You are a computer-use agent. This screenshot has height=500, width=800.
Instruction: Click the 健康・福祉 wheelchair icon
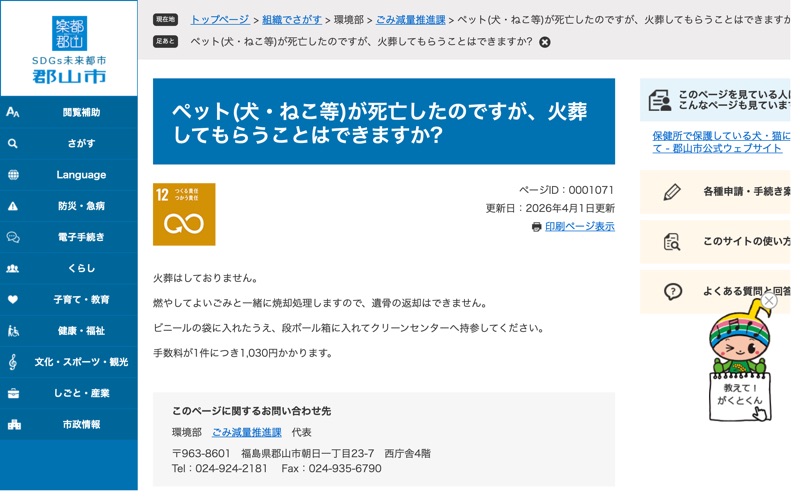click(13, 331)
